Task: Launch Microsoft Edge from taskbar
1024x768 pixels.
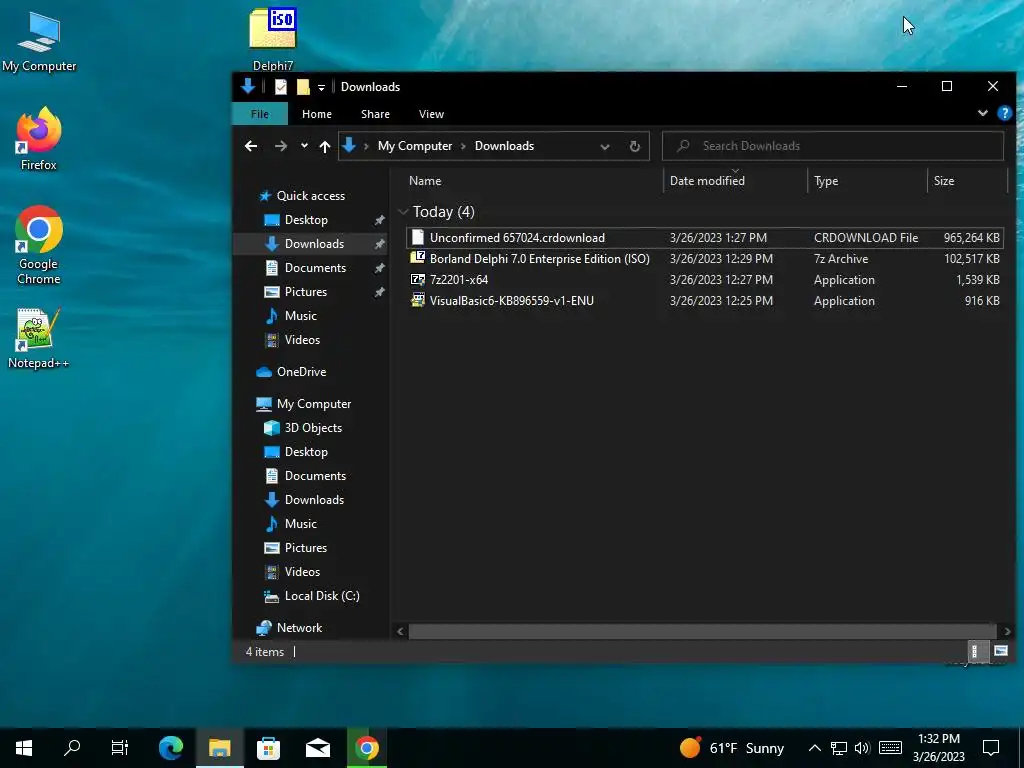Action: 171,748
